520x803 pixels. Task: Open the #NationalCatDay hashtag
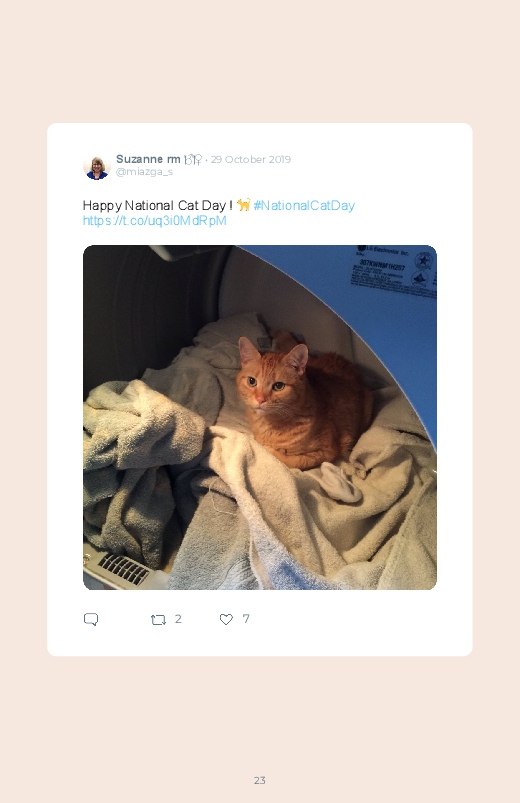click(304, 205)
